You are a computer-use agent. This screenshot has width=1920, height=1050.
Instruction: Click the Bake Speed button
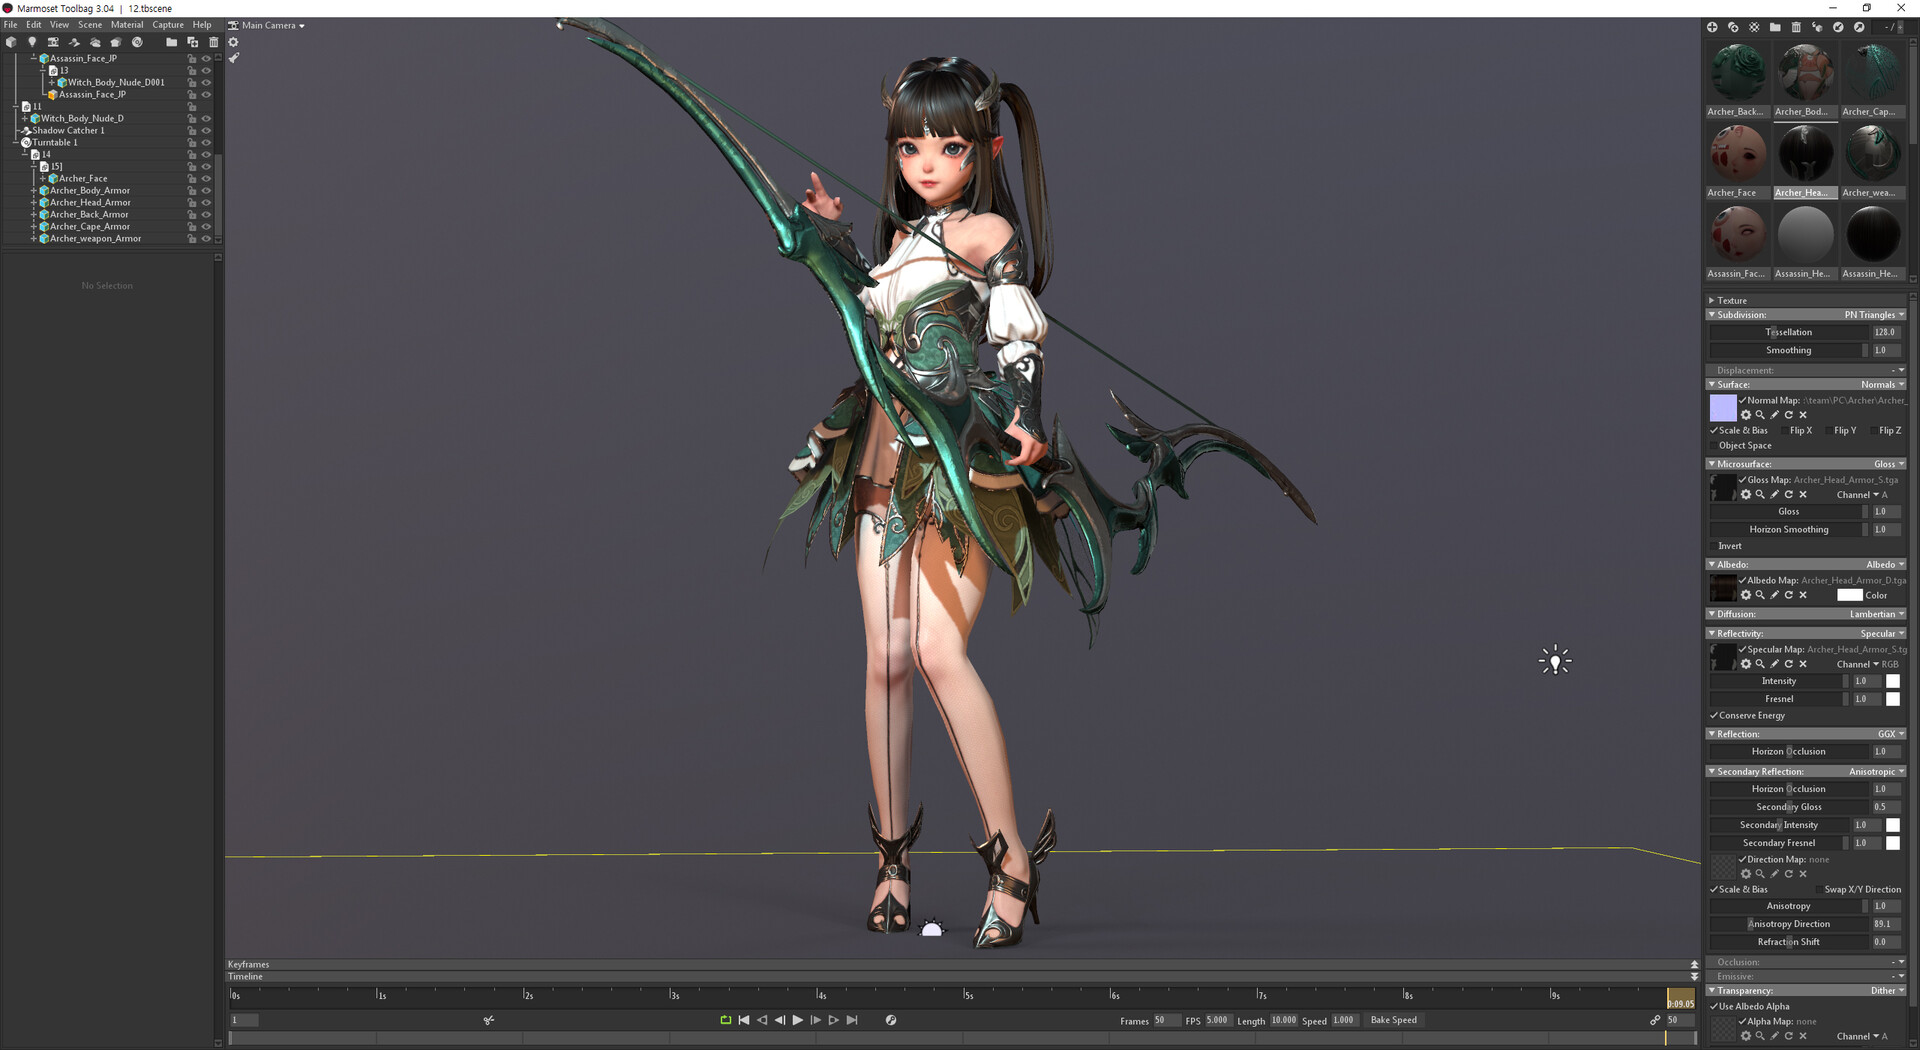(1394, 1020)
